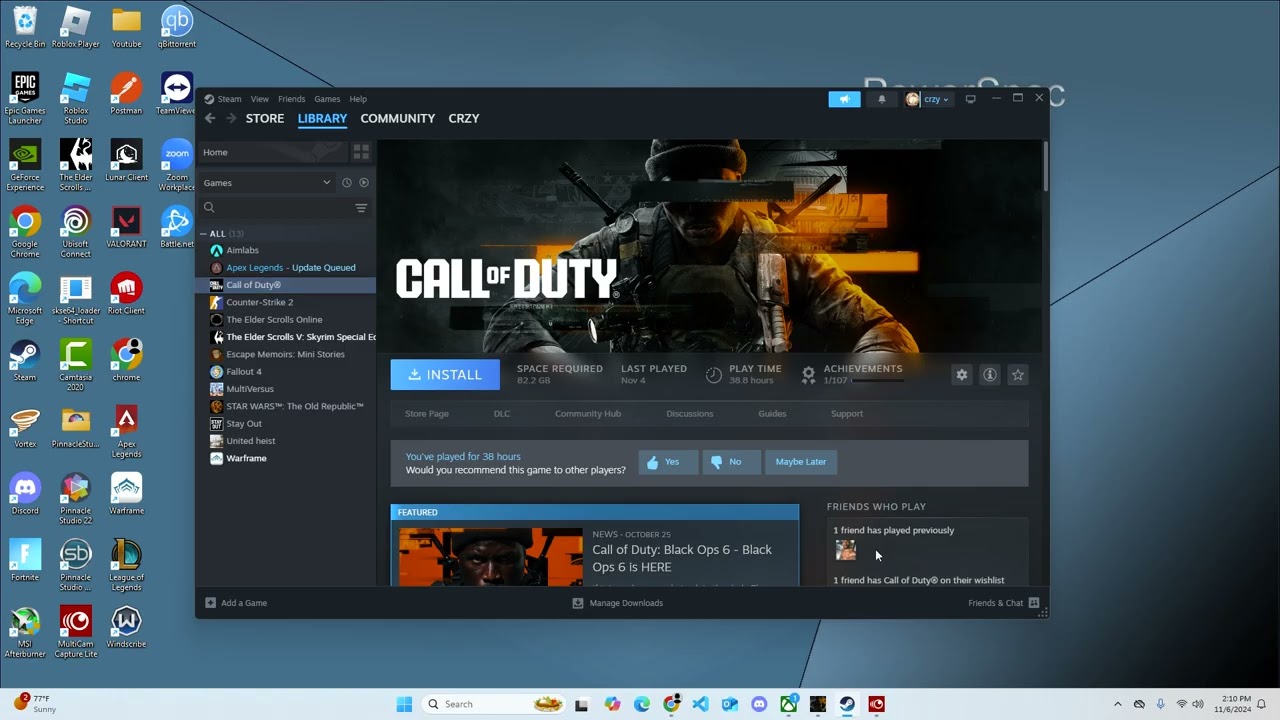Select Counter-Strike 2 in library
Screen dimensions: 1280x720
285,302
